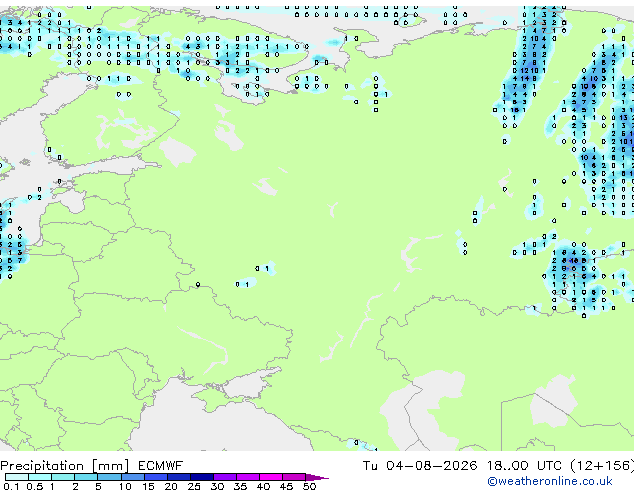Click the 0.1–0.5 mm palest cyan legend swatch
Image resolution: width=634 pixels, height=490 pixels.
(17, 477)
